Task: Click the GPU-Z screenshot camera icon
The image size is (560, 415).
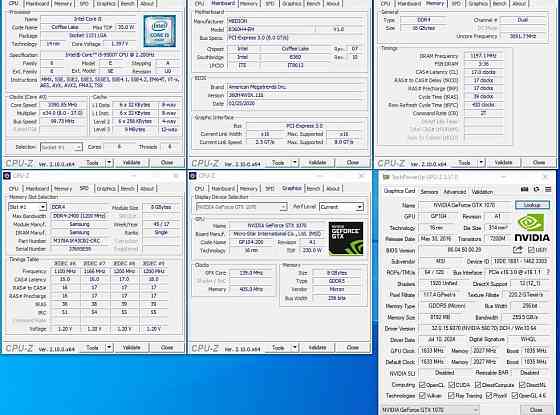Action: point(524,190)
